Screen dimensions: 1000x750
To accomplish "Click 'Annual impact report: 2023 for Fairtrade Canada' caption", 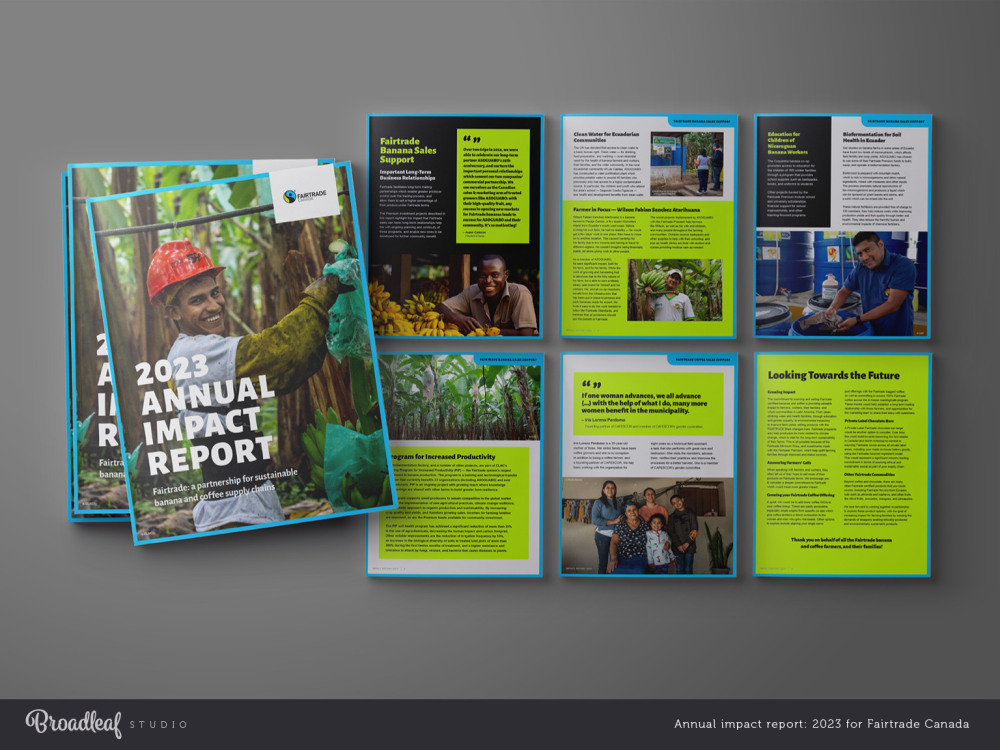I will 821,724.
